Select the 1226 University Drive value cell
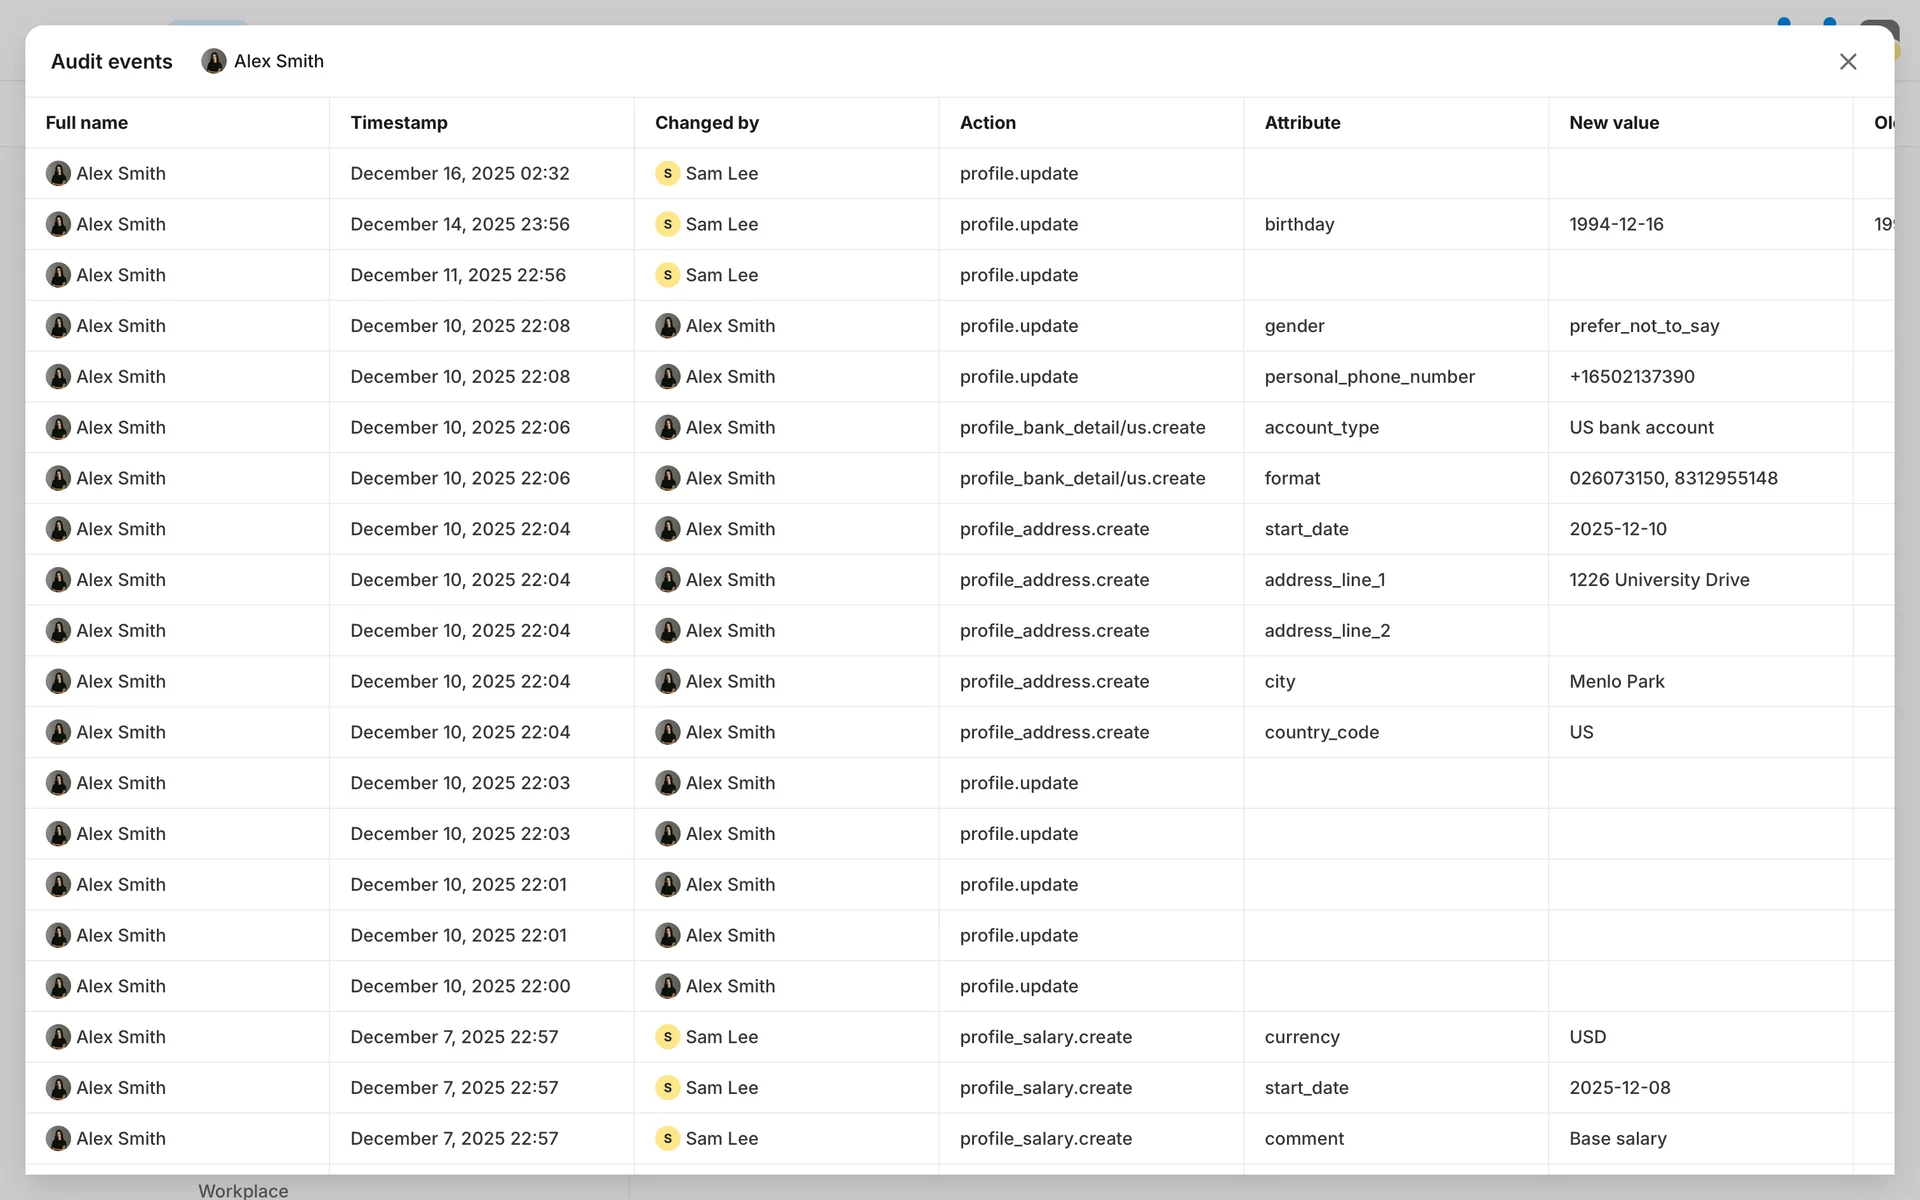1920x1200 pixels. (1658, 580)
